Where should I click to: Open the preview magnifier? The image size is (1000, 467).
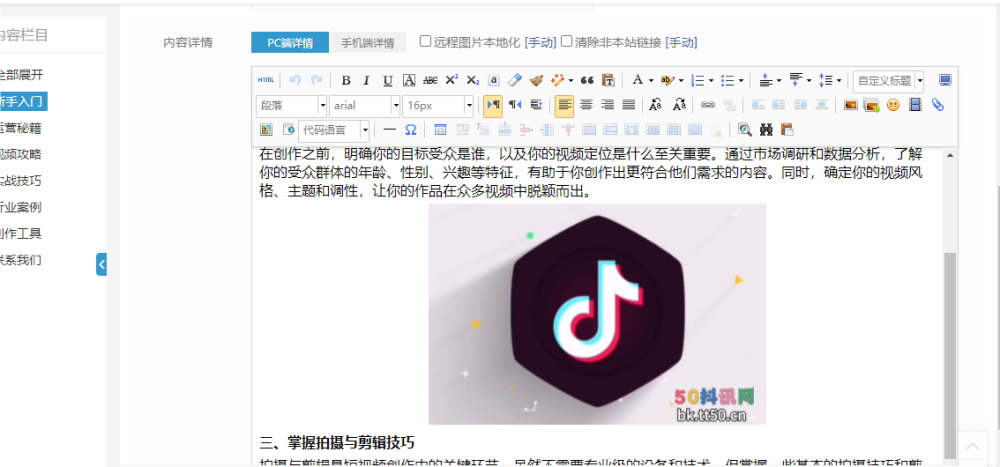click(x=745, y=130)
